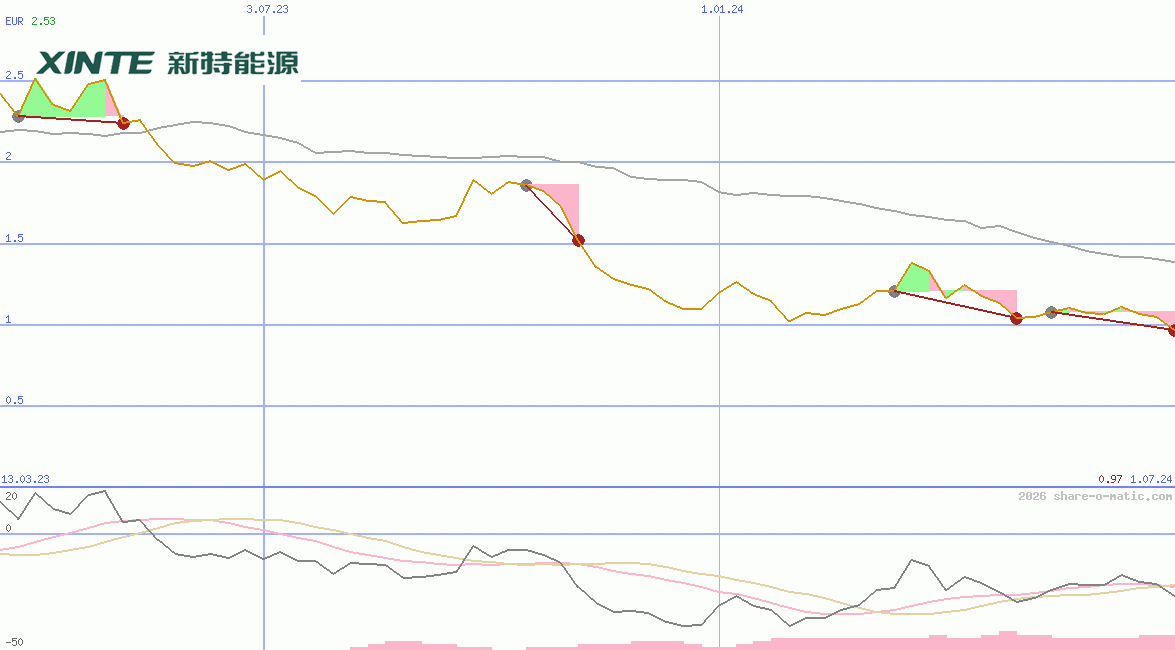This screenshot has width=1175, height=650.
Task: Select the red marker dot below the logo
Action: point(123,123)
